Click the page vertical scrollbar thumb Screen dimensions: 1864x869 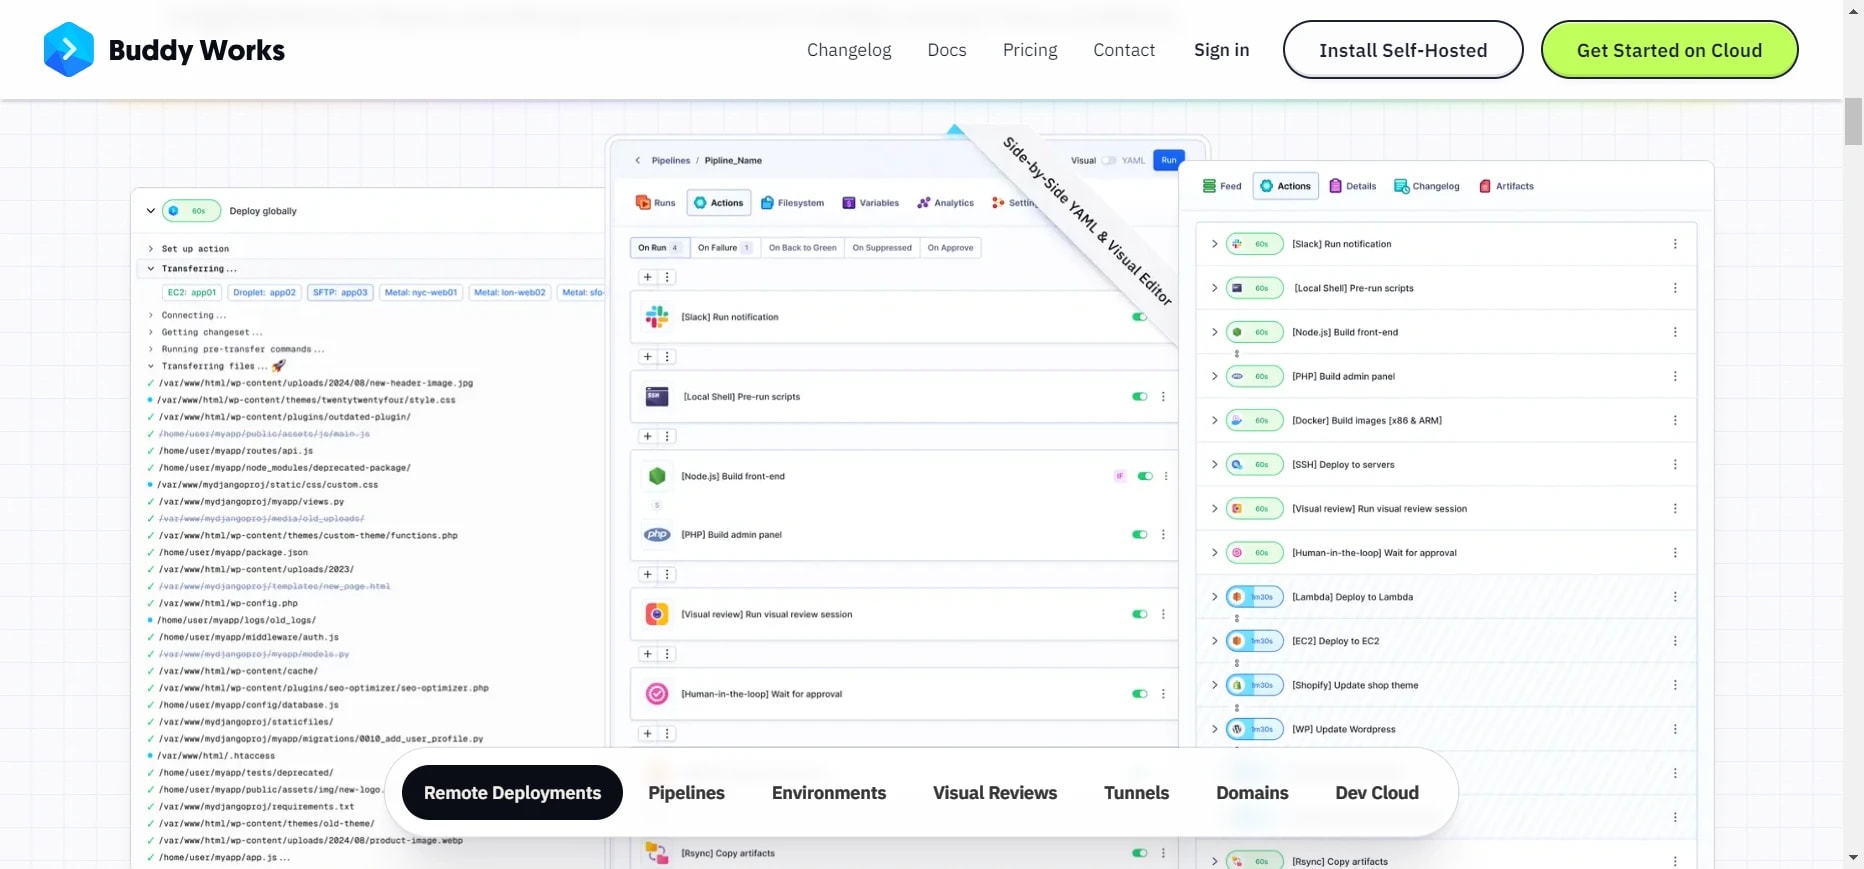(x=1853, y=122)
